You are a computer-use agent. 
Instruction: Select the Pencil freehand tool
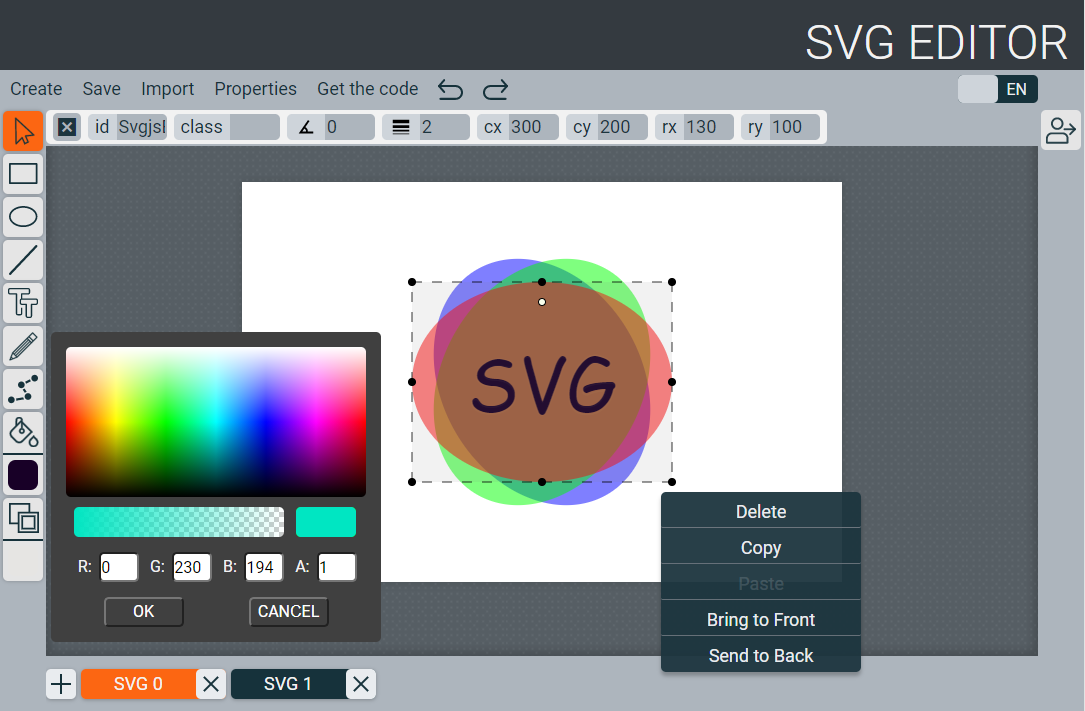pyautogui.click(x=22, y=346)
